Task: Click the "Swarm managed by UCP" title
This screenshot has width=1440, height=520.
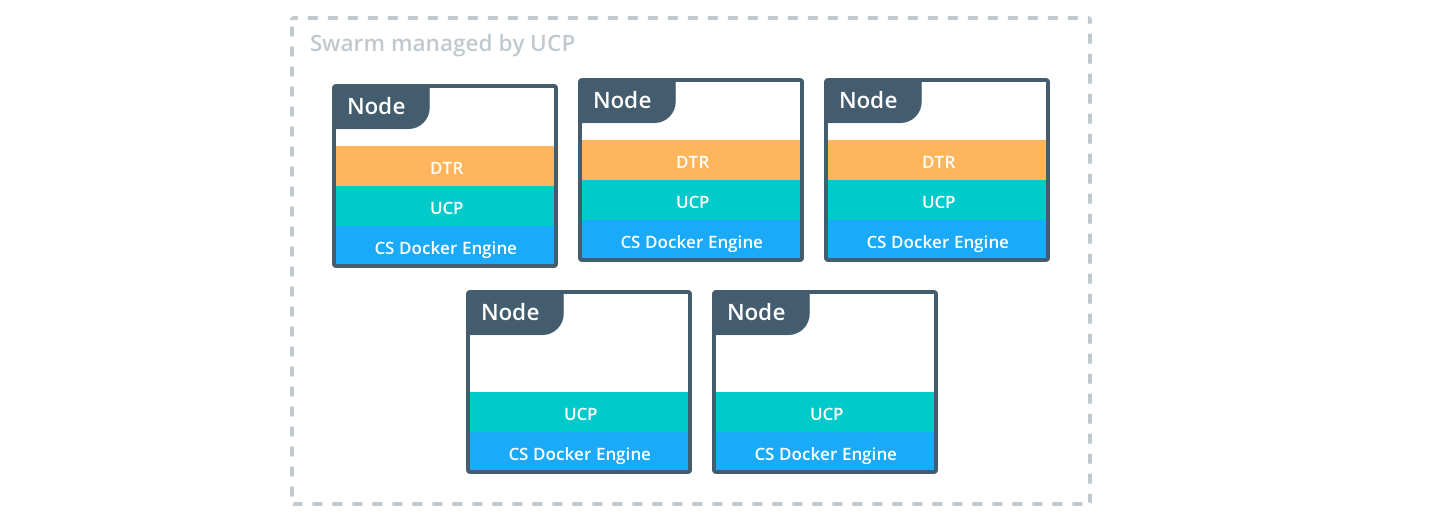Action: [x=442, y=44]
